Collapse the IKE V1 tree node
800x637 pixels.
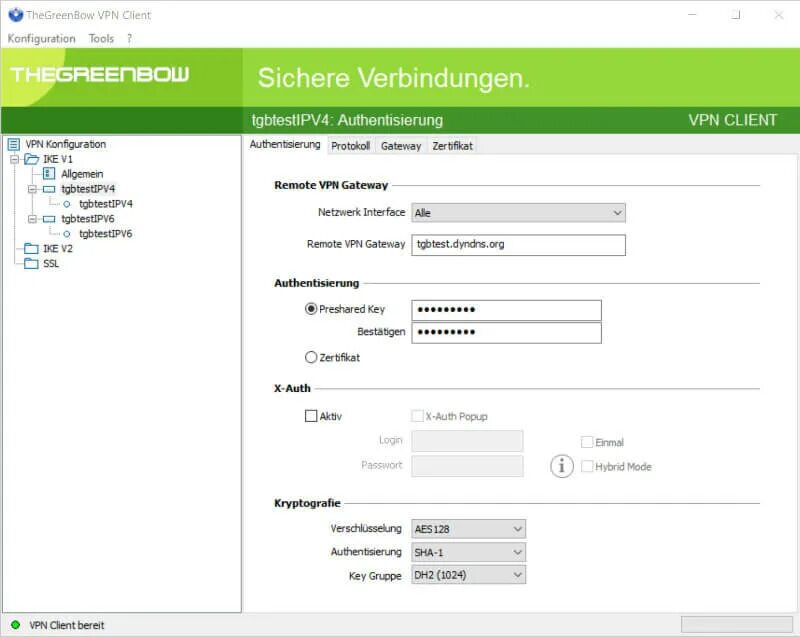[14, 160]
